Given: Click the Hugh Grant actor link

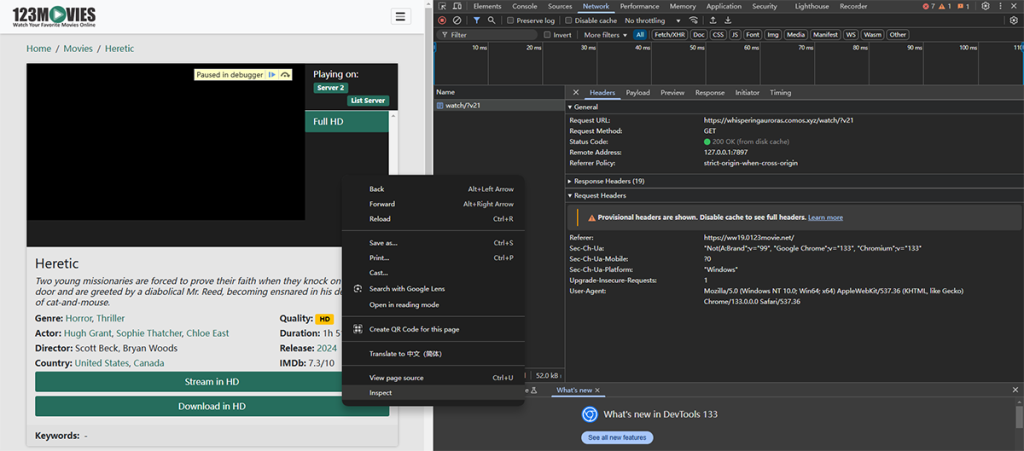Looking at the screenshot, I should [x=88, y=334].
